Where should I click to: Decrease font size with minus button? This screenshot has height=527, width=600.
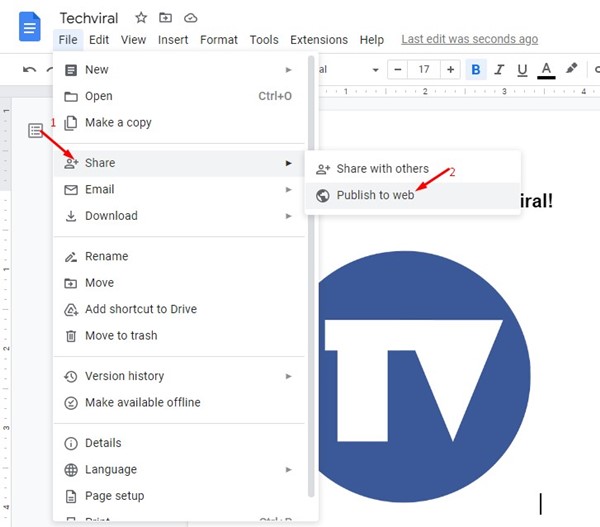click(x=398, y=69)
